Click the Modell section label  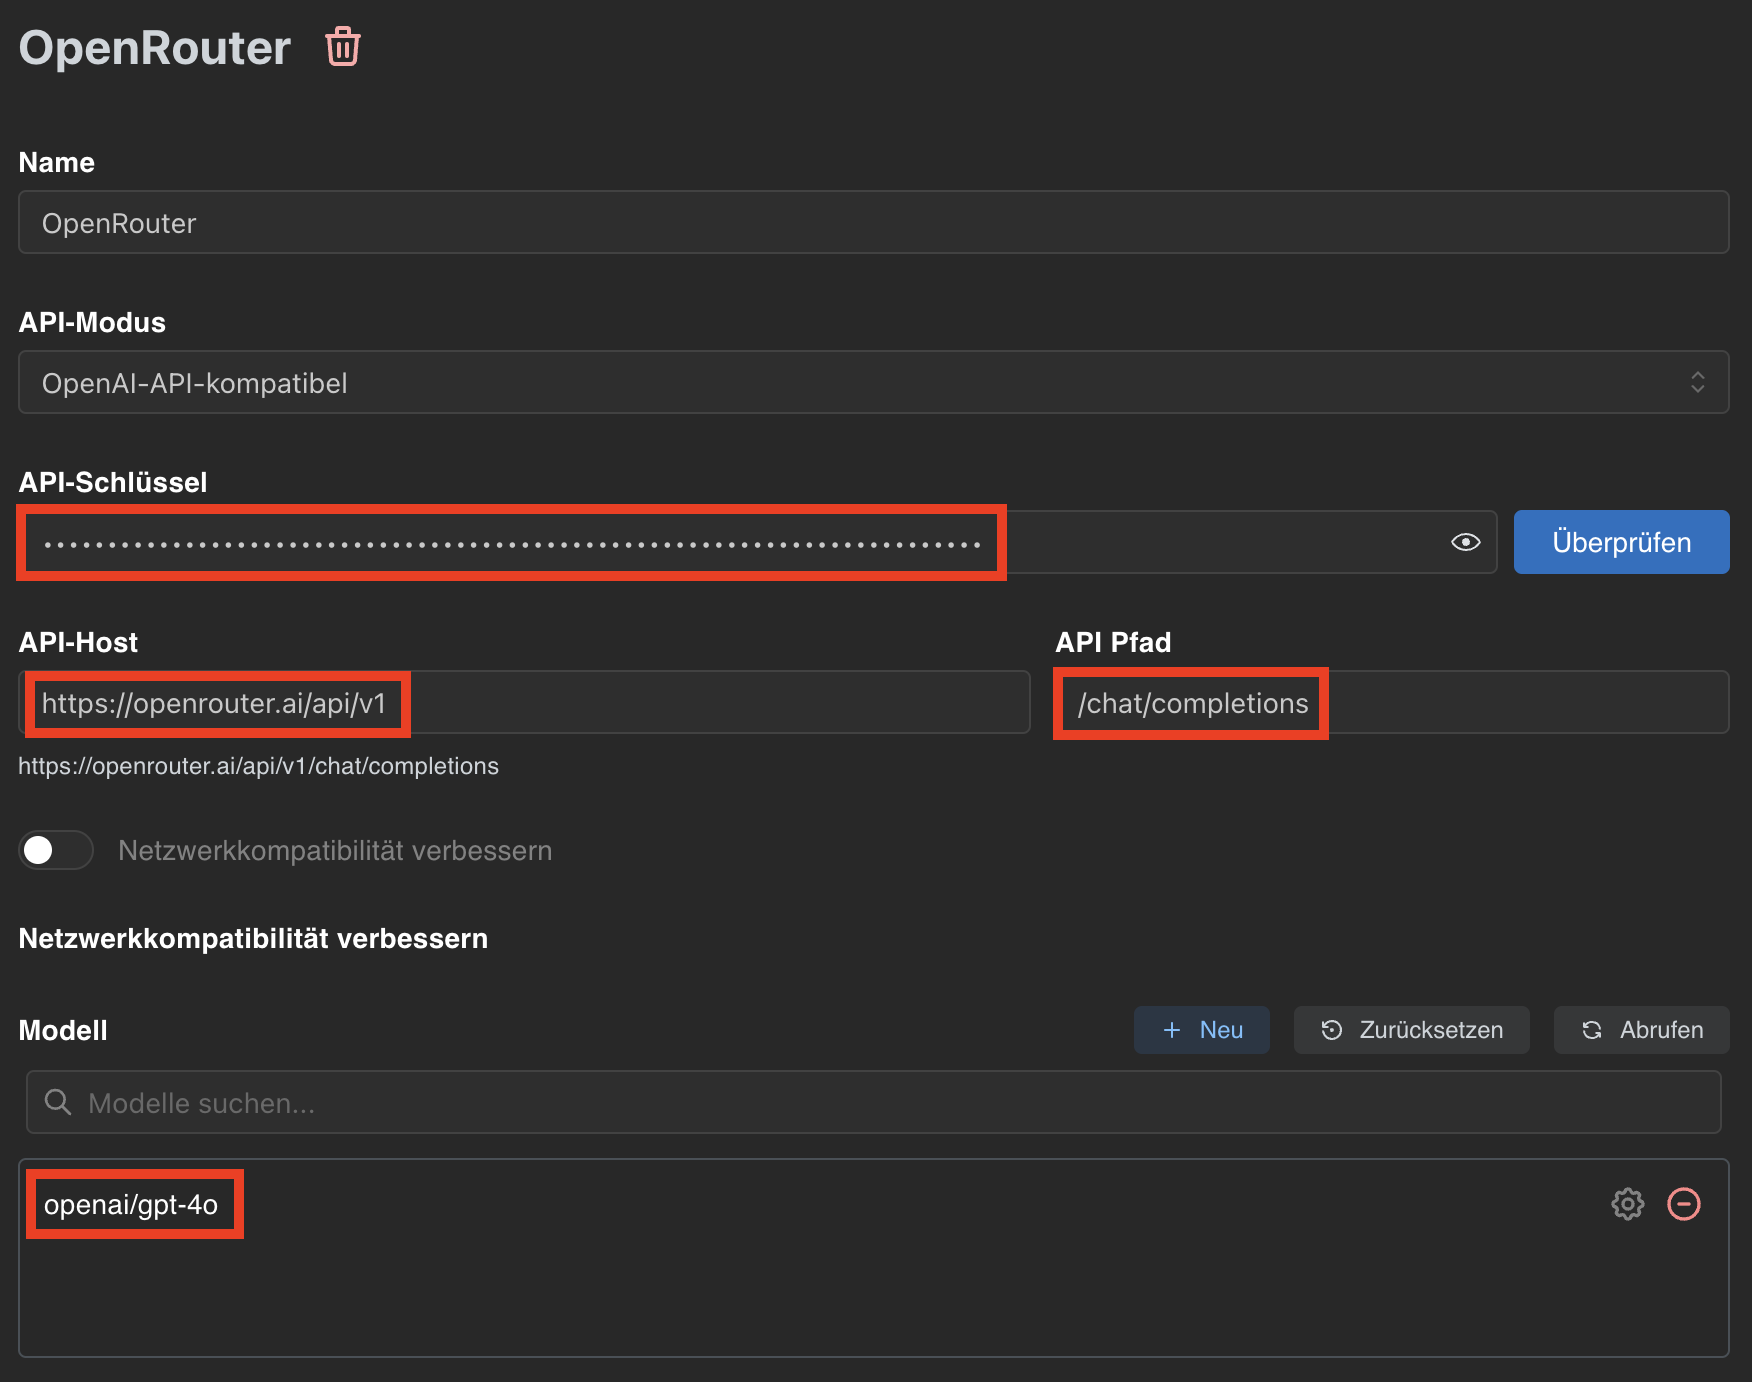click(x=63, y=1030)
